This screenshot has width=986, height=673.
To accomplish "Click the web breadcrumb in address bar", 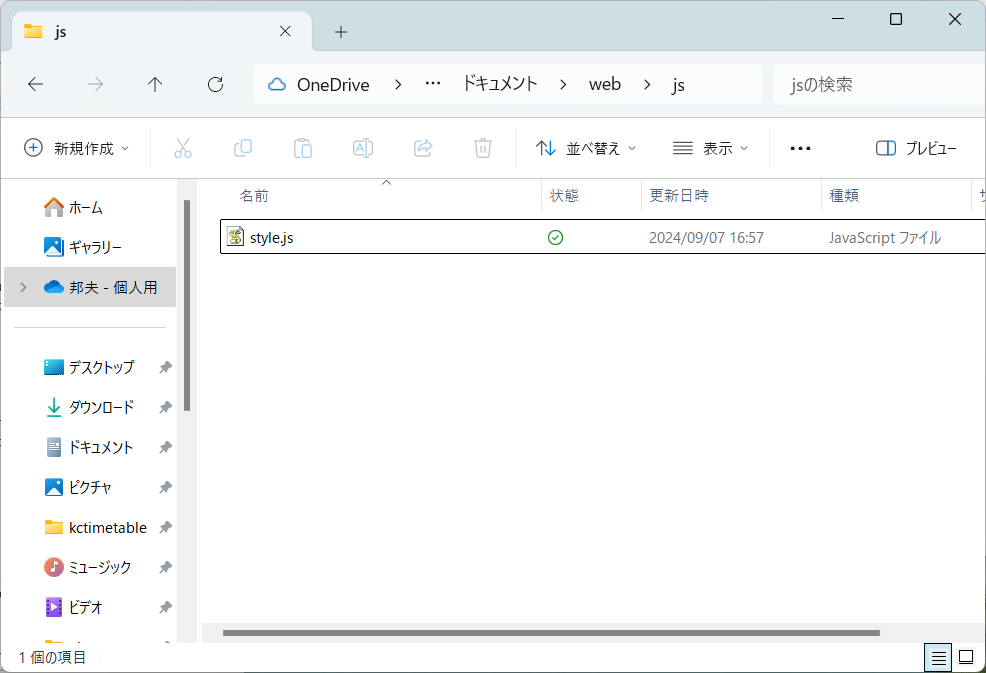I will coord(604,85).
